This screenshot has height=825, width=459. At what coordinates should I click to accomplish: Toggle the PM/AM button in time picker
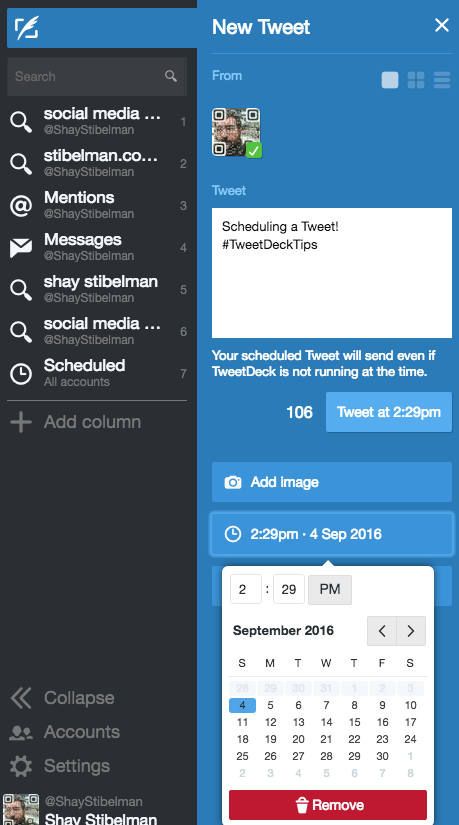(330, 589)
